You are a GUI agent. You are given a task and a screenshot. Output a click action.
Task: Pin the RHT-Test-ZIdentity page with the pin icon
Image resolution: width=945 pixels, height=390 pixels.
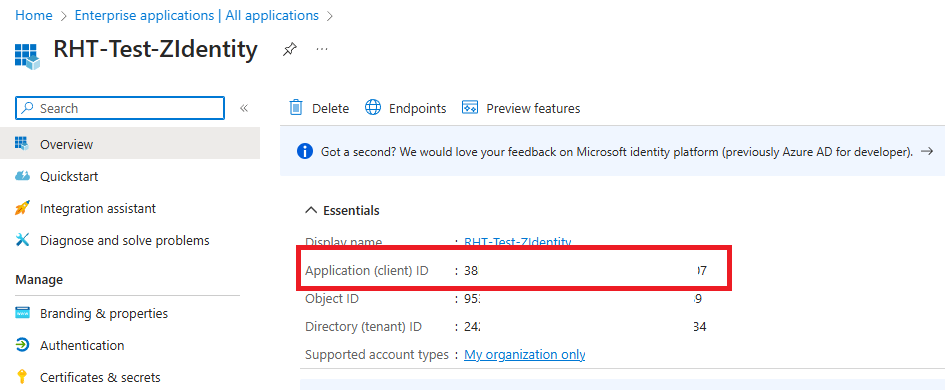click(x=289, y=50)
